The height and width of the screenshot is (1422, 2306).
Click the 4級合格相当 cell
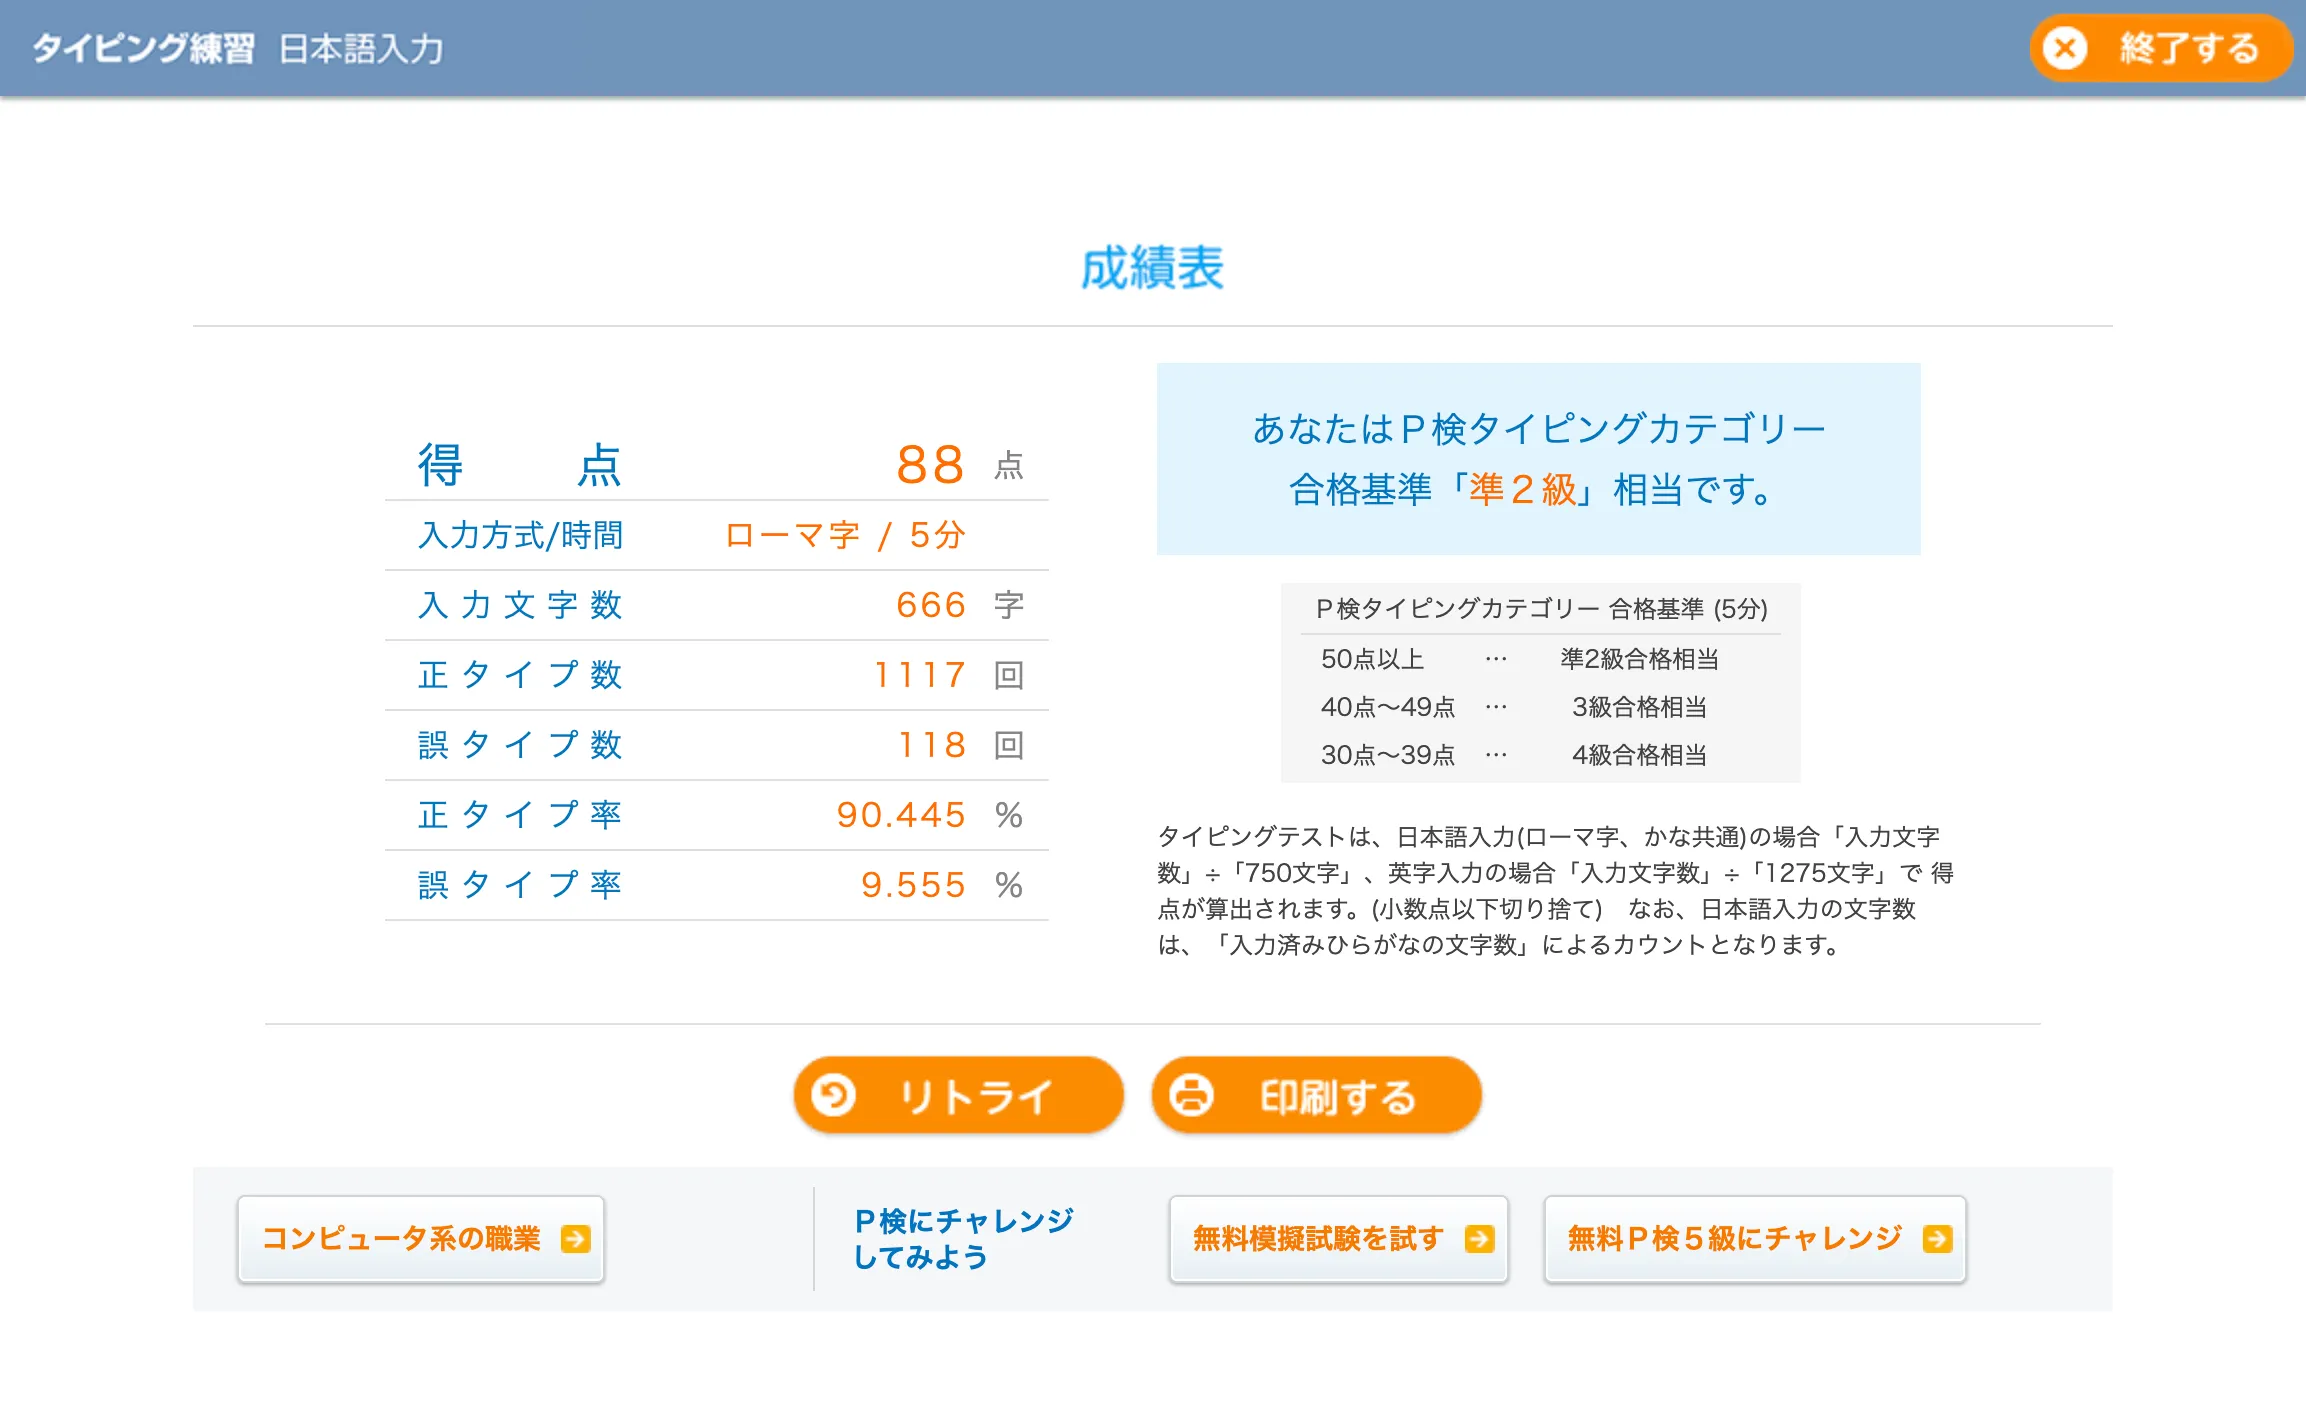[x=1640, y=755]
